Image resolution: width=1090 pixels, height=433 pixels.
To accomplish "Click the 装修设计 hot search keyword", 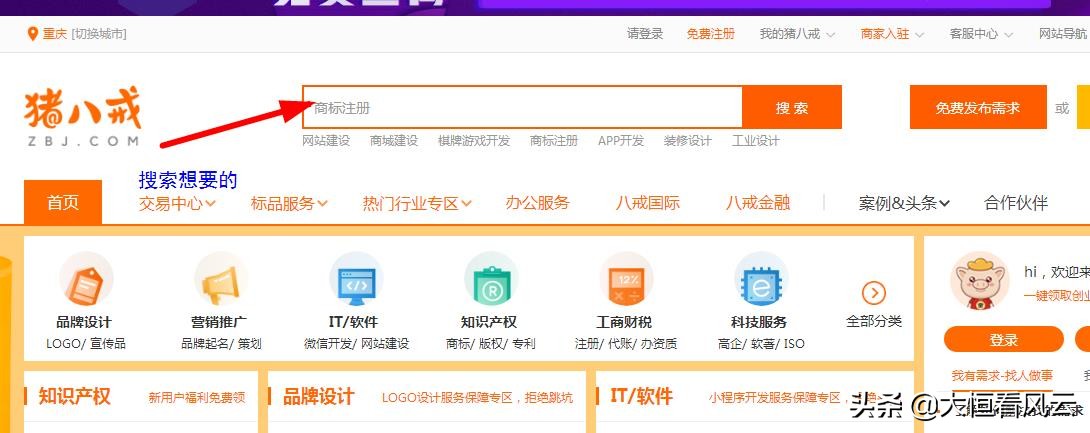I will tap(688, 140).
